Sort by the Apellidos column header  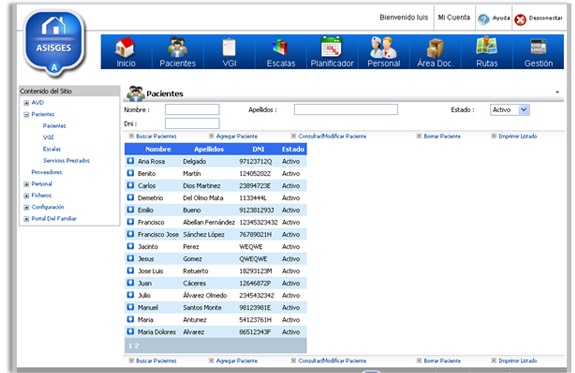point(209,149)
